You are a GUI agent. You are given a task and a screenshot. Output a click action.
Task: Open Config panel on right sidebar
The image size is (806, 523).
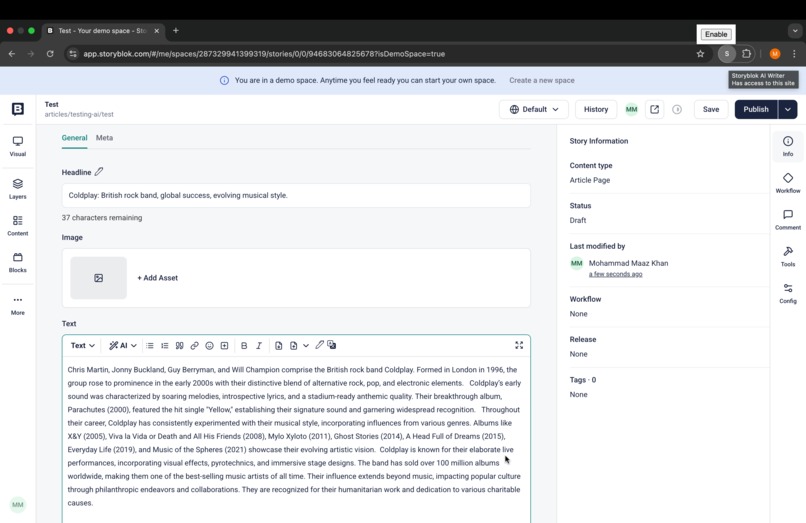[x=788, y=293]
